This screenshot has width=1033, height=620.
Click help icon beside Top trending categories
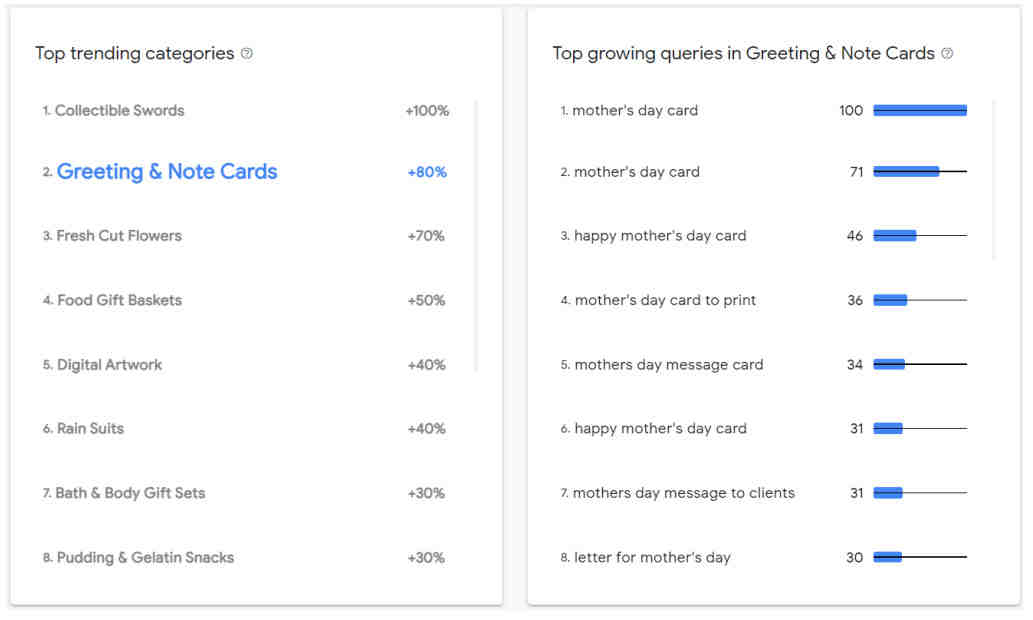pyautogui.click(x=246, y=53)
